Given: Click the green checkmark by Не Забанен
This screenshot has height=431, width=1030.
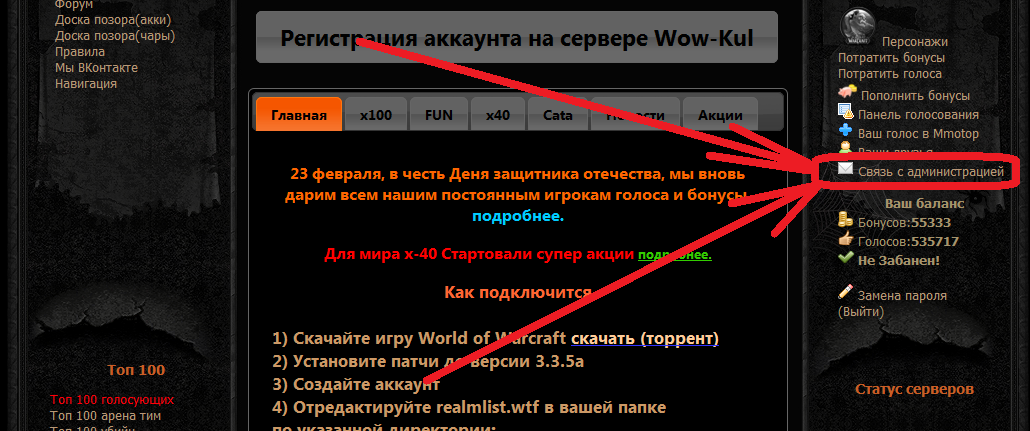Looking at the screenshot, I should (845, 258).
